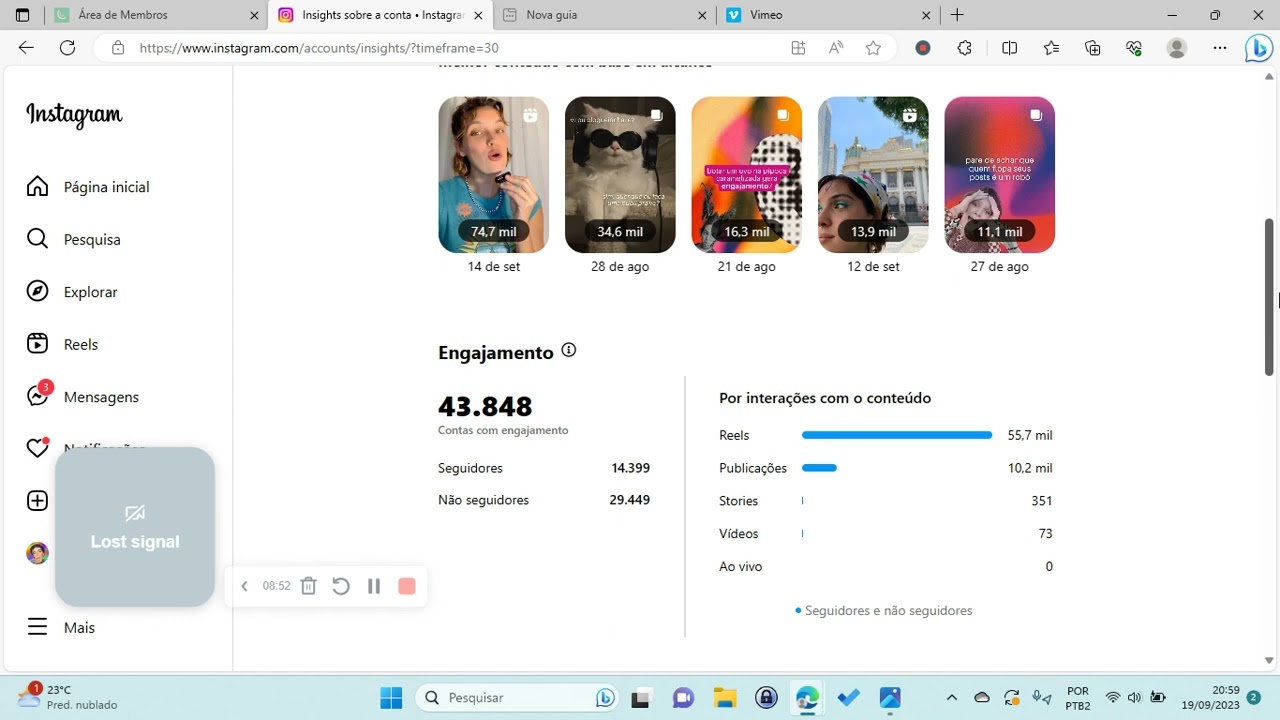Screen dimensions: 1280x720
Task: Switch to the Nova guia tab
Action: tap(605, 15)
